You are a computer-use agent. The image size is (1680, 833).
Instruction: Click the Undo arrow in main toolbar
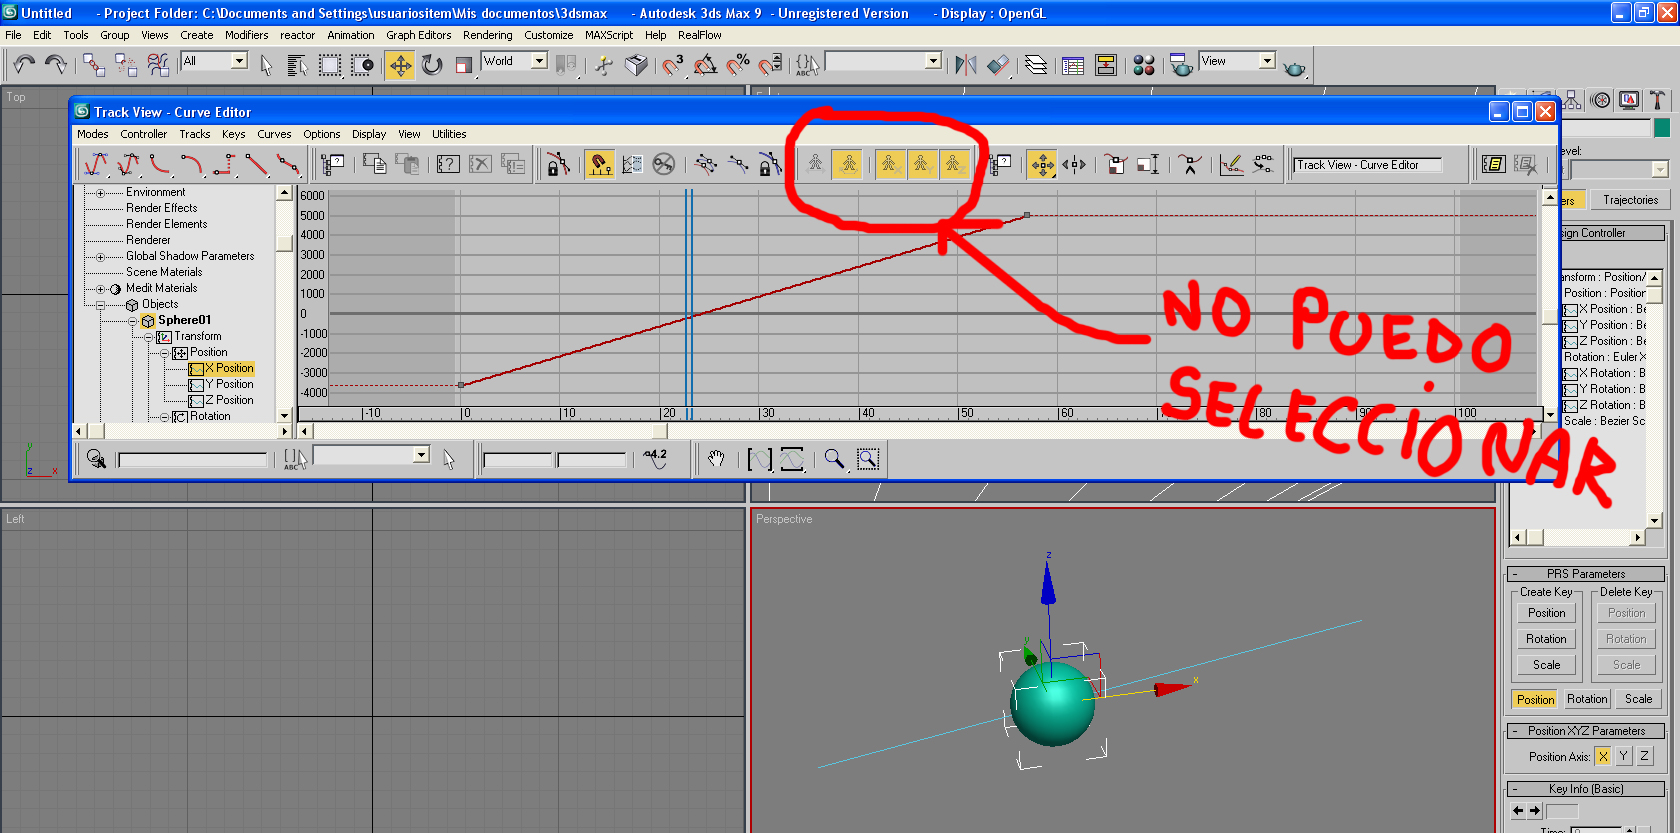(x=24, y=65)
